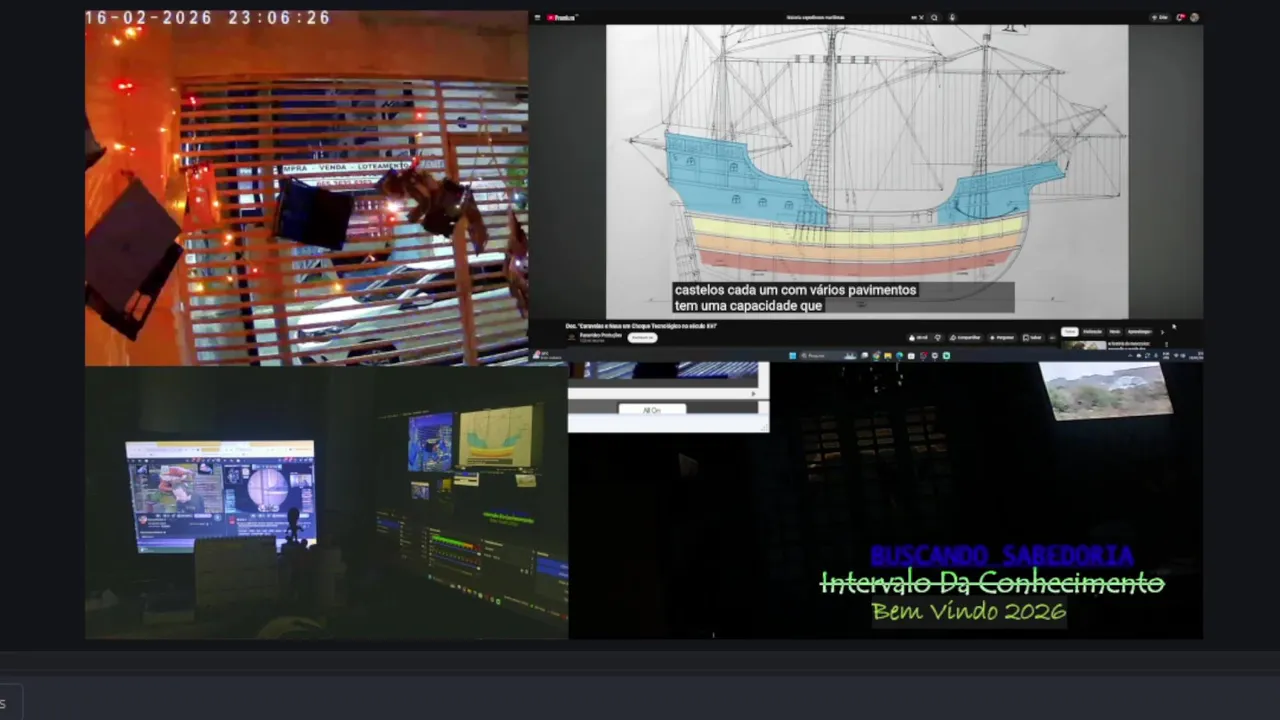Click the YouTube Premium logo
The width and height of the screenshot is (1280, 720).
(x=562, y=17)
